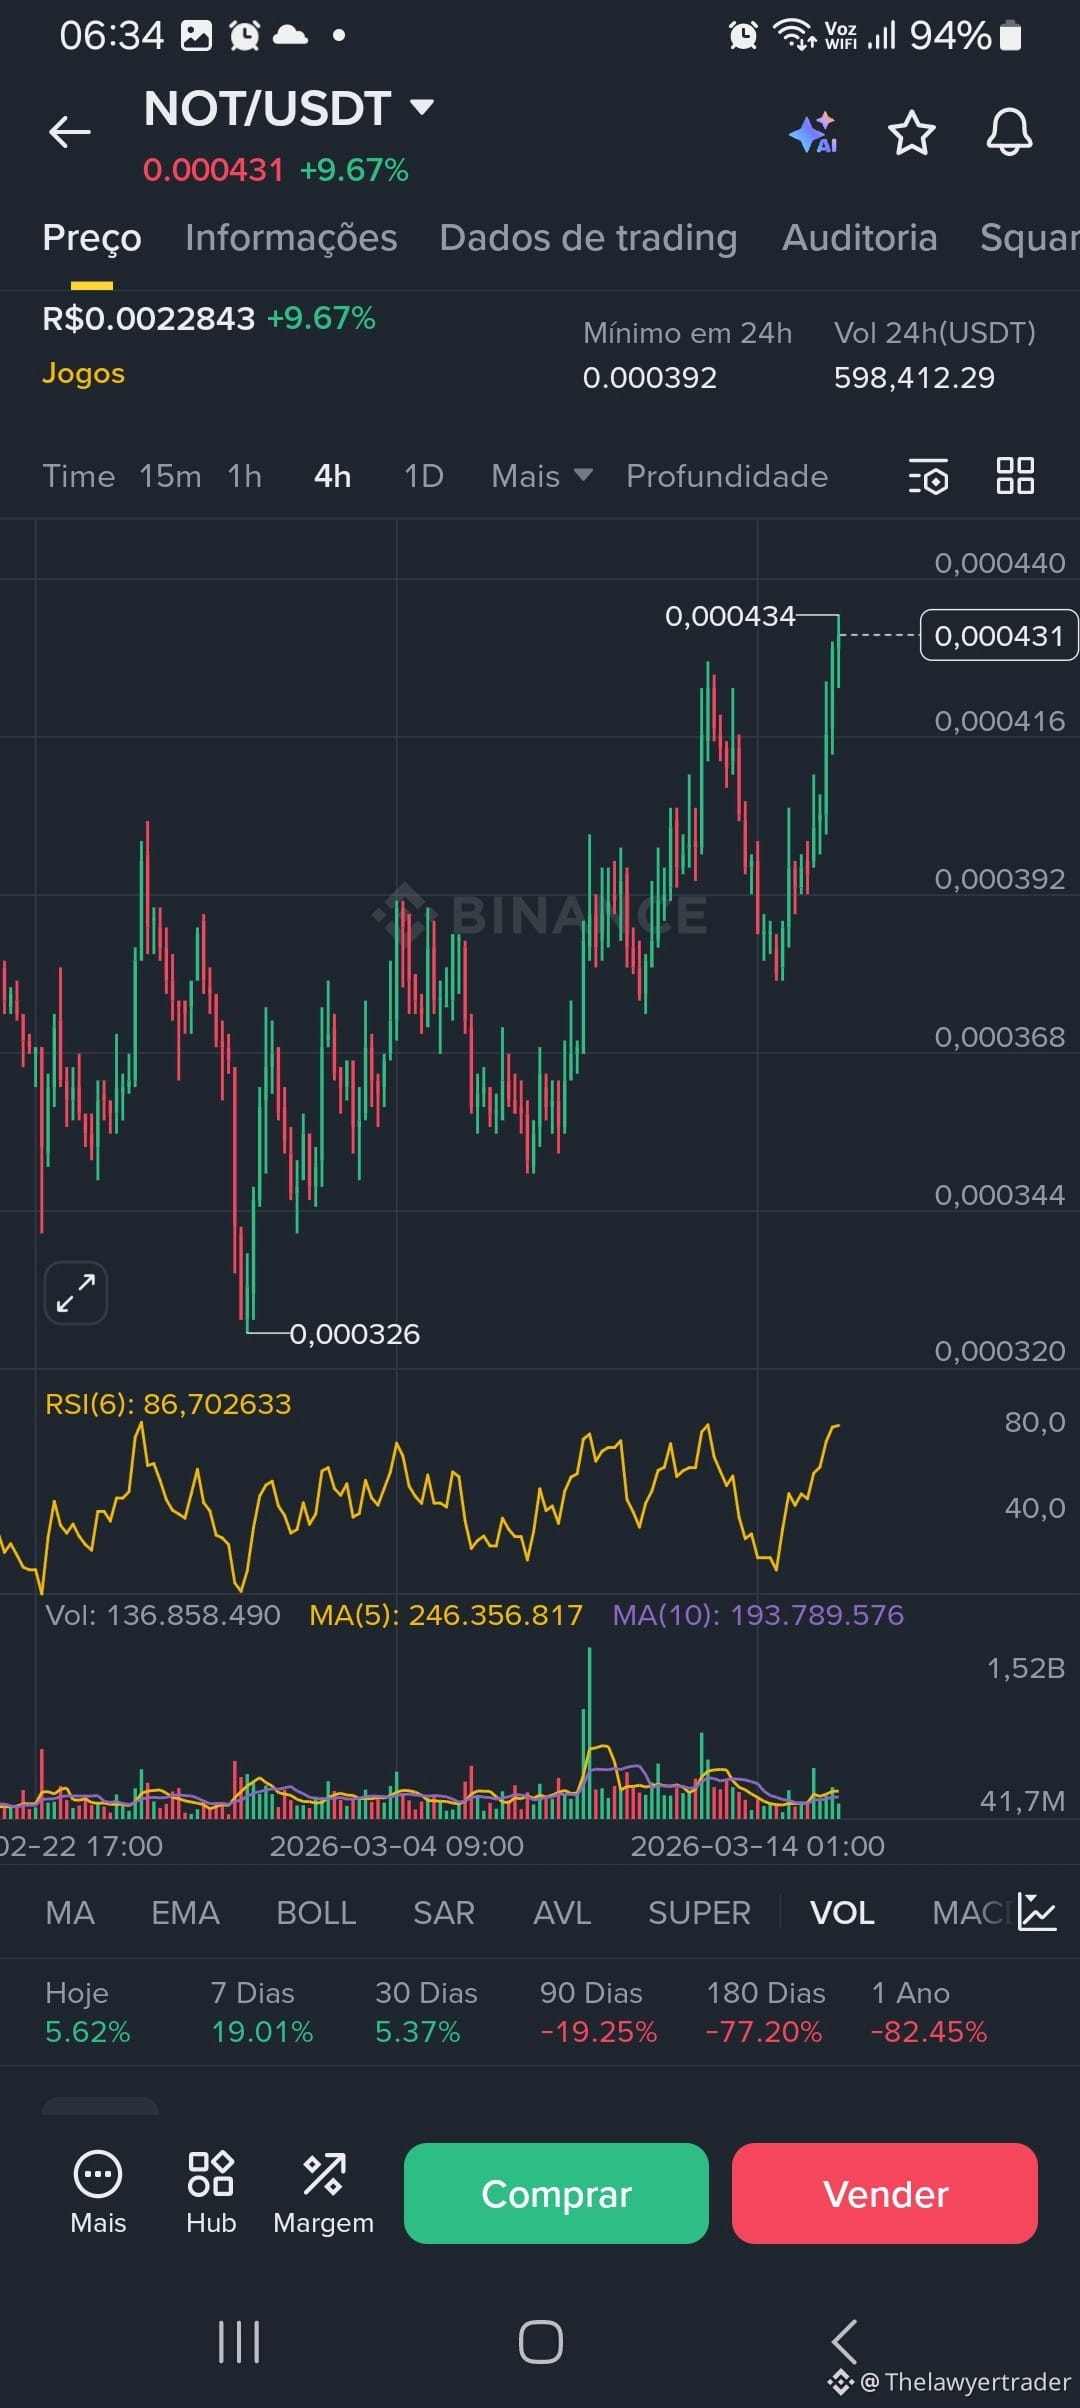The height and width of the screenshot is (2408, 1080).
Task: Tap the status bar alarm icon at left
Action: (x=244, y=36)
